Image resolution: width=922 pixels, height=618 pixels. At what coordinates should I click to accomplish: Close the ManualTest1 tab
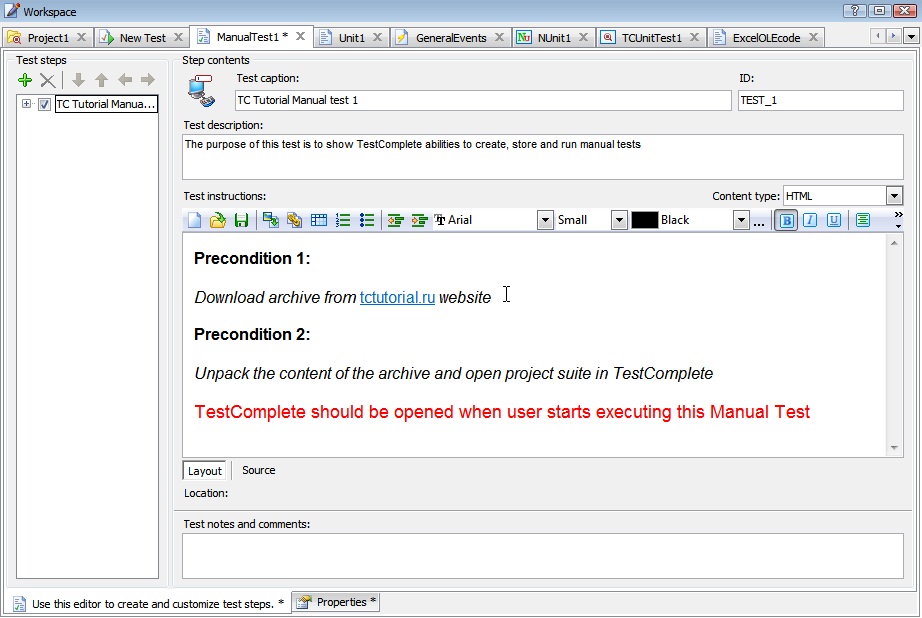click(300, 36)
